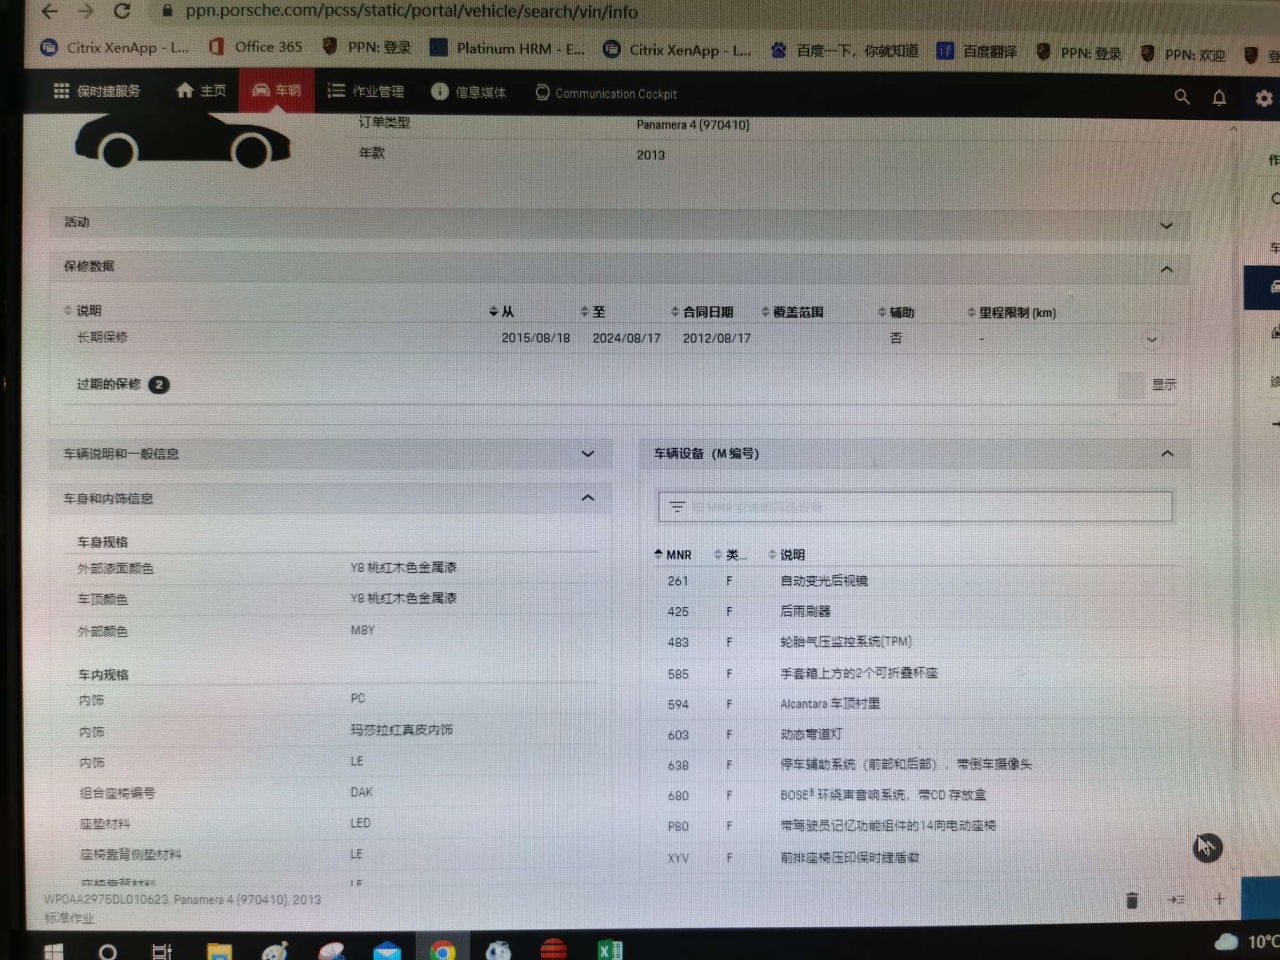Click the filter icon in the equipment search box
1280x960 pixels.
tap(677, 507)
